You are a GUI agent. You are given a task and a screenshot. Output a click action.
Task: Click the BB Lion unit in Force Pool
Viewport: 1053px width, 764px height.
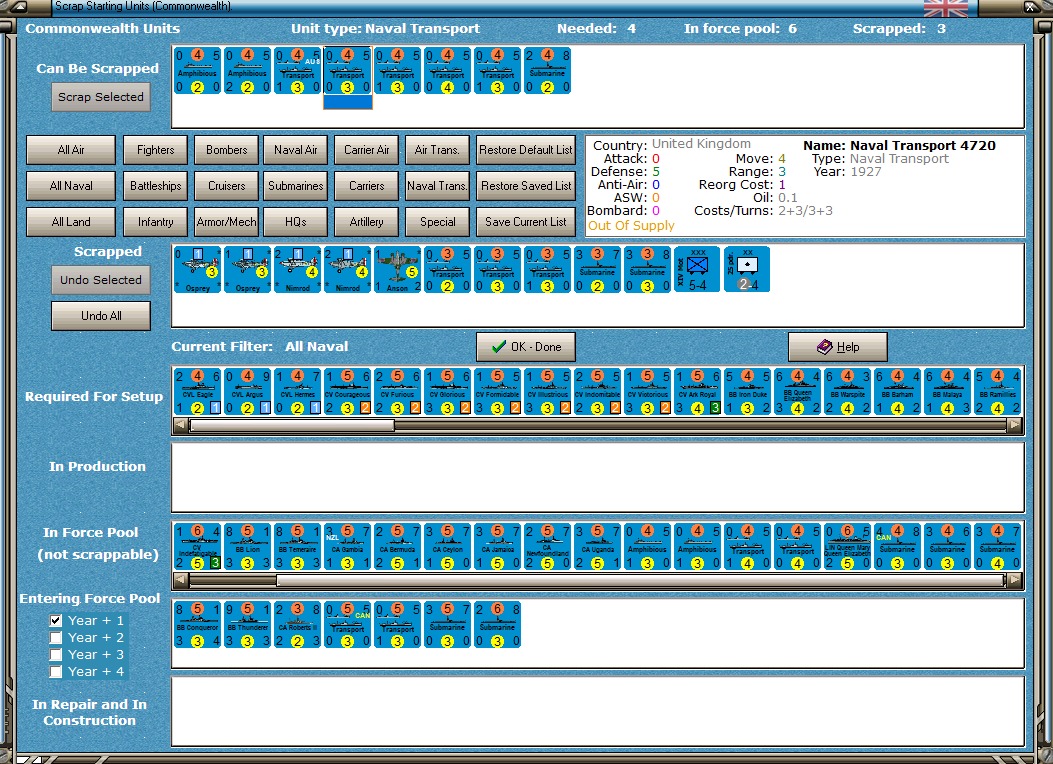(x=248, y=546)
